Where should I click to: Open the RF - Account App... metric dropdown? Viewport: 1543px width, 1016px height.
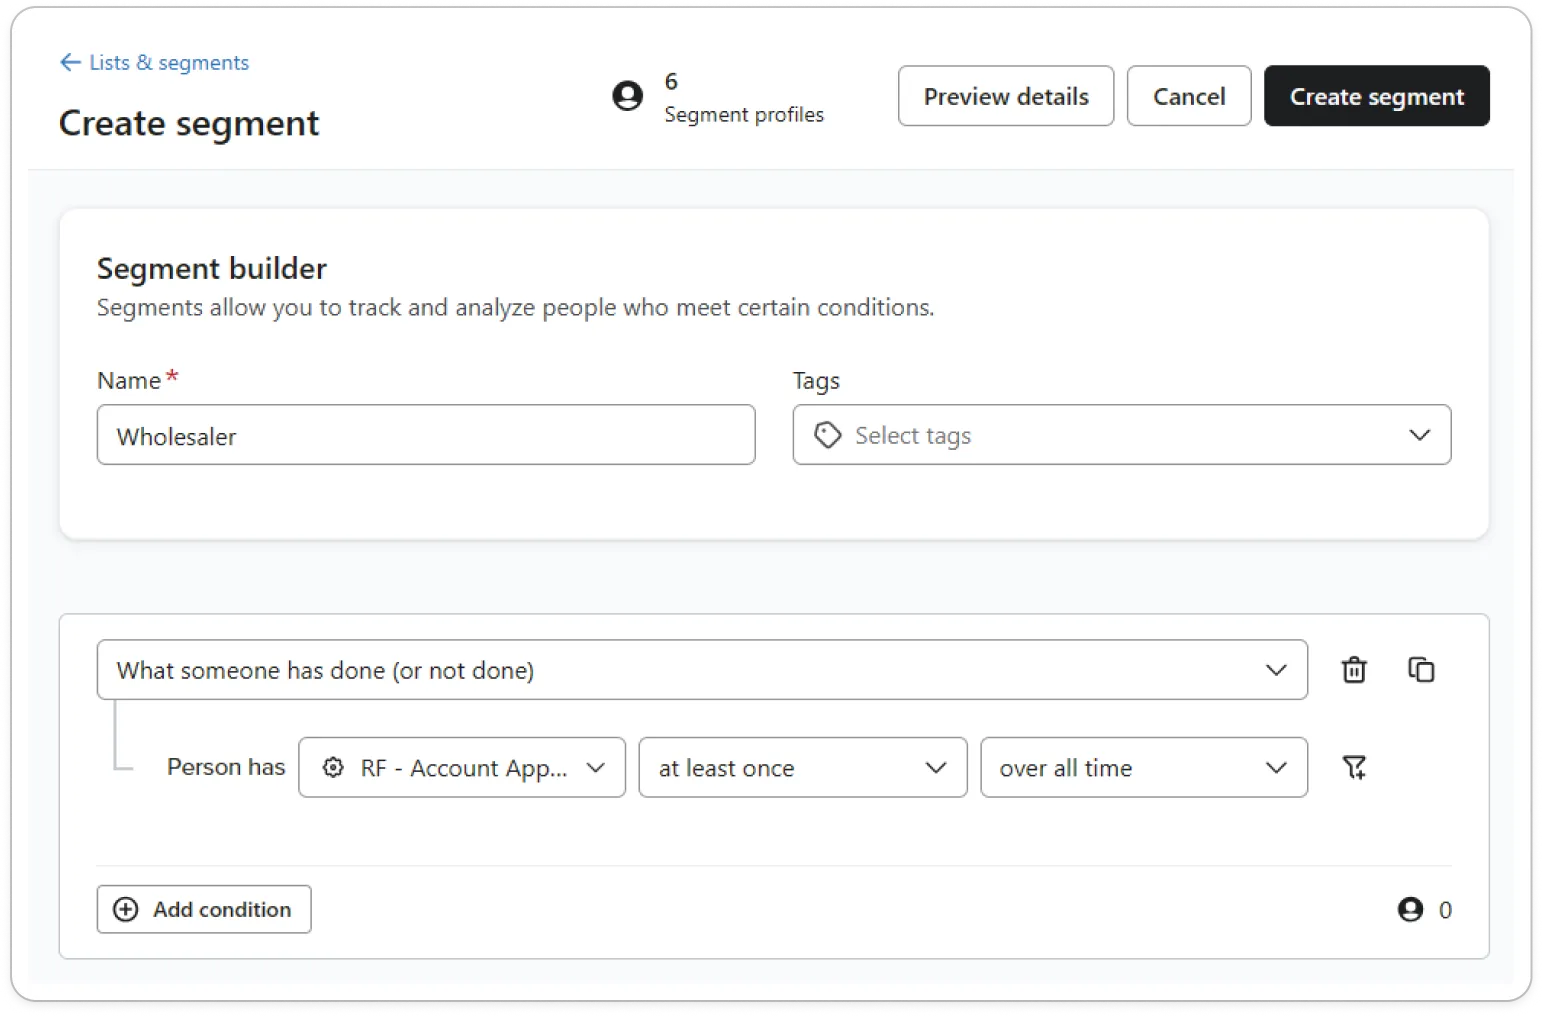click(x=462, y=767)
